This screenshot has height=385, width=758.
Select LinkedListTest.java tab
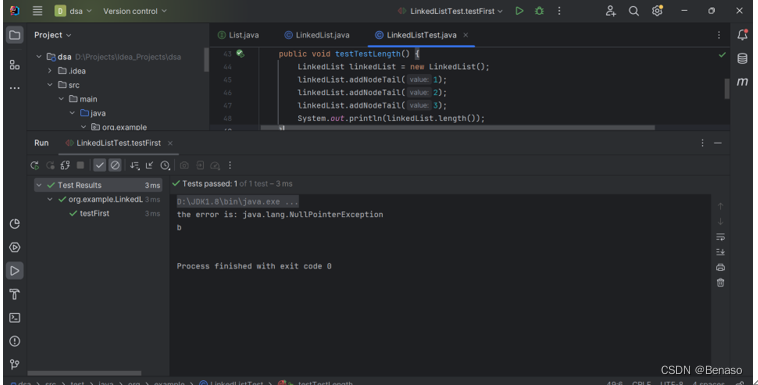416,35
